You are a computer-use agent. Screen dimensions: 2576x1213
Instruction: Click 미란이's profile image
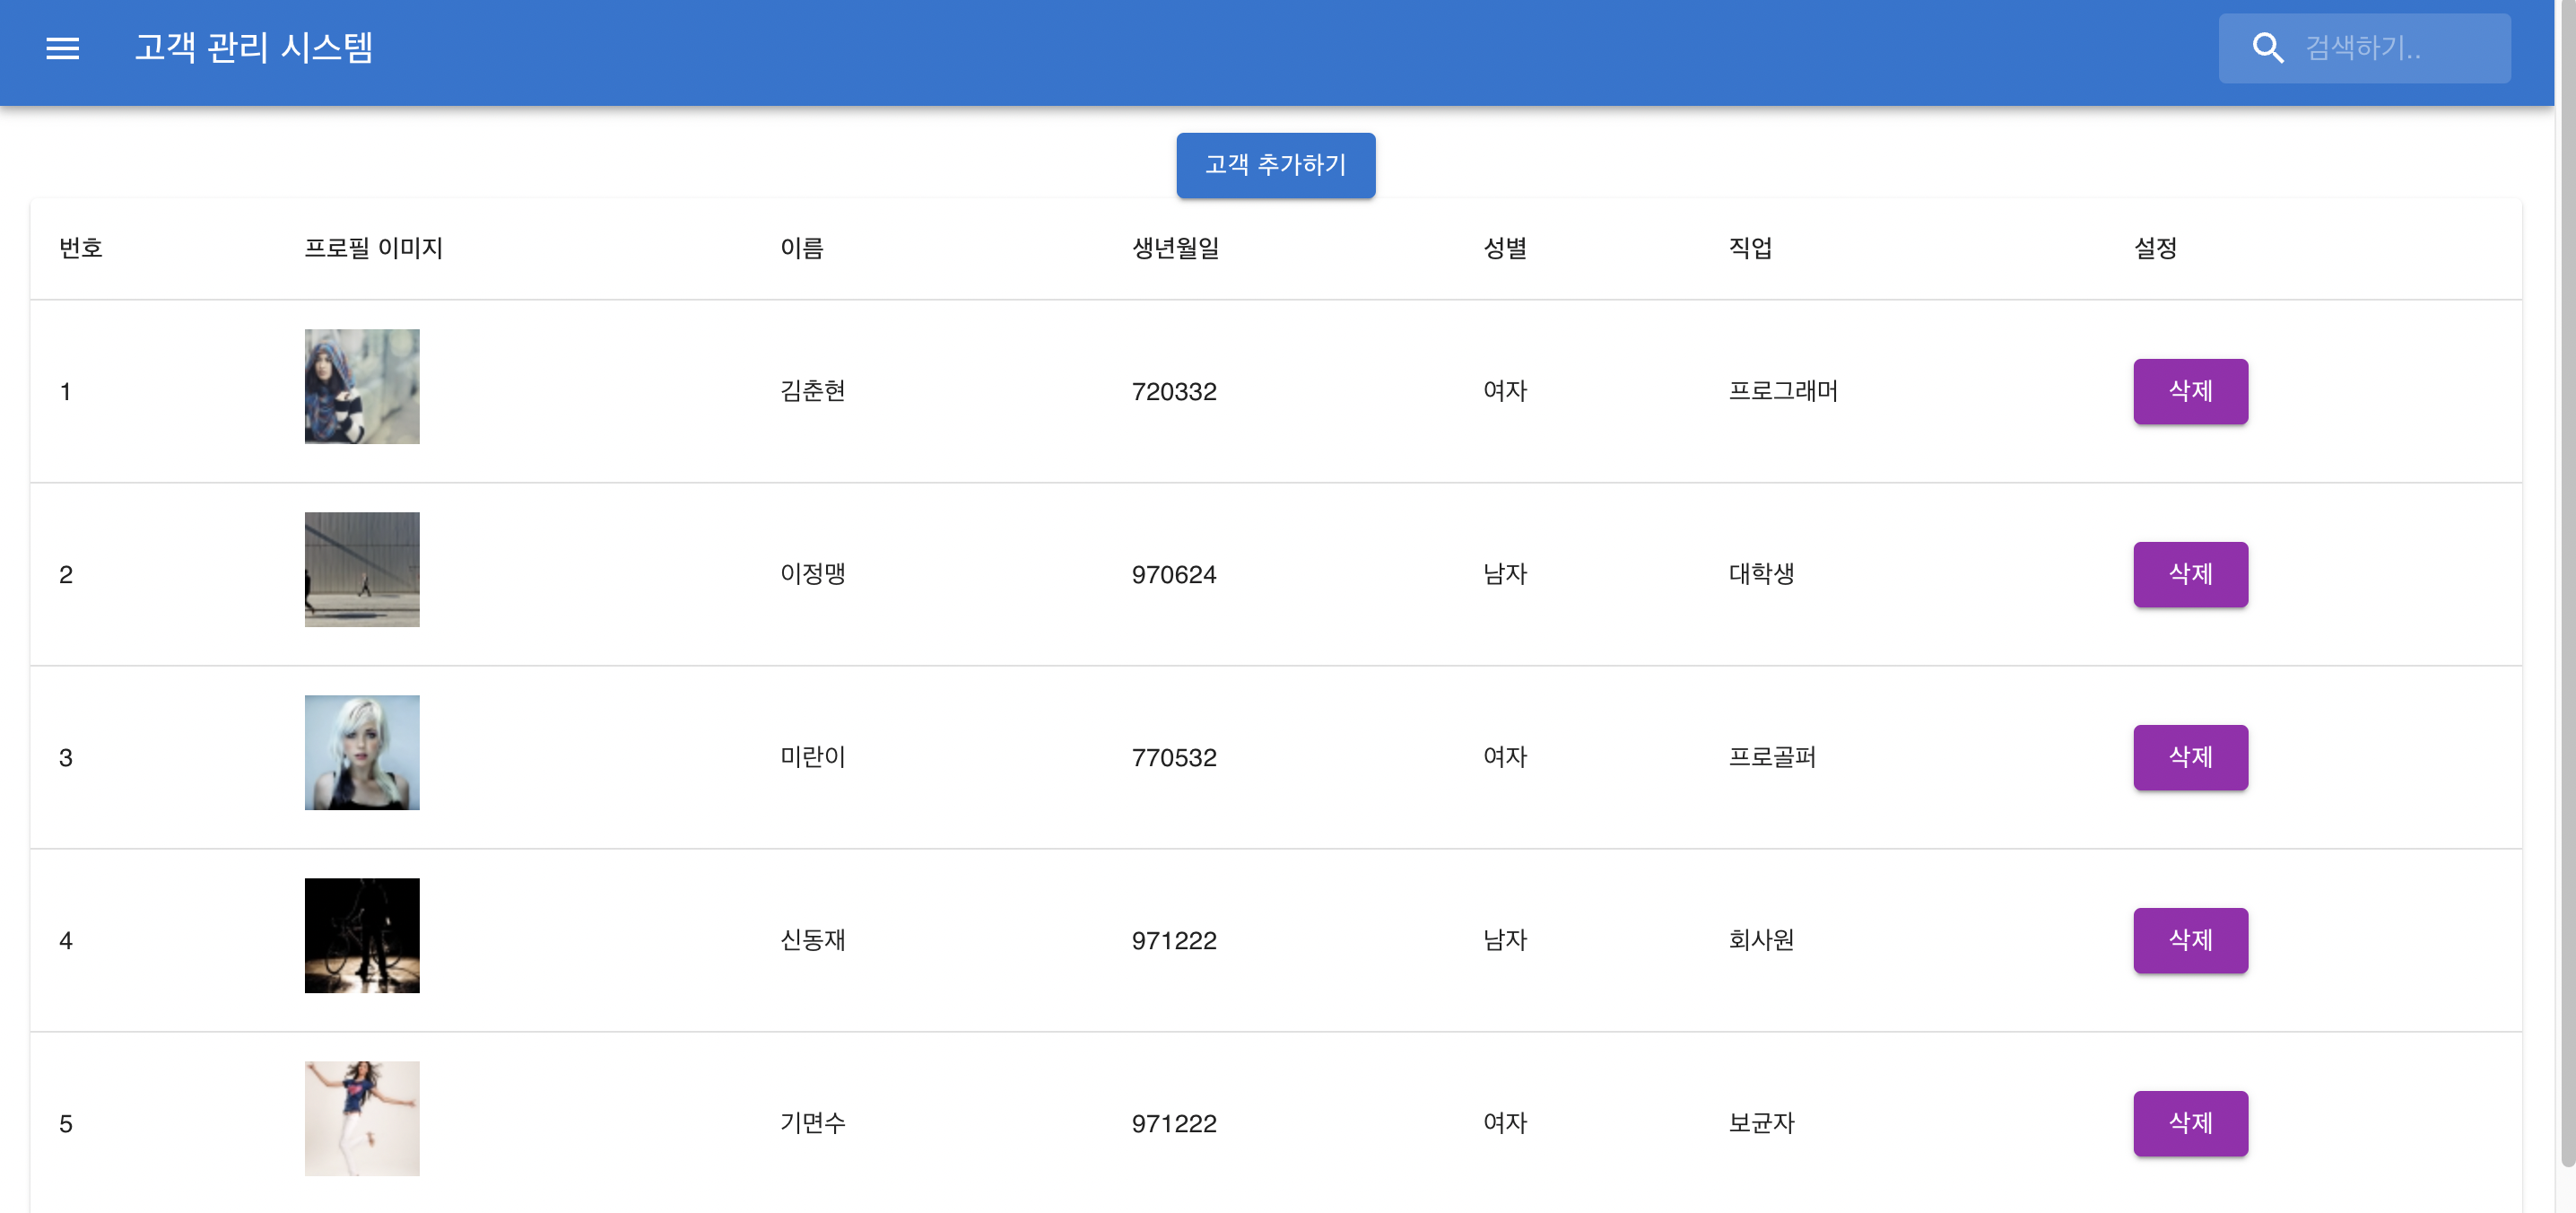[x=362, y=752]
